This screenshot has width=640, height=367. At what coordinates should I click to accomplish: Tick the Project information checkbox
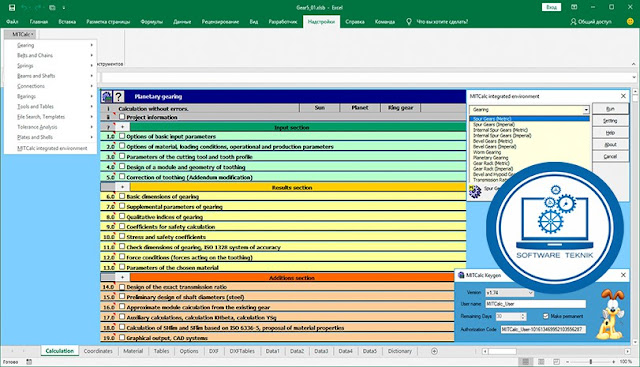pos(122,117)
